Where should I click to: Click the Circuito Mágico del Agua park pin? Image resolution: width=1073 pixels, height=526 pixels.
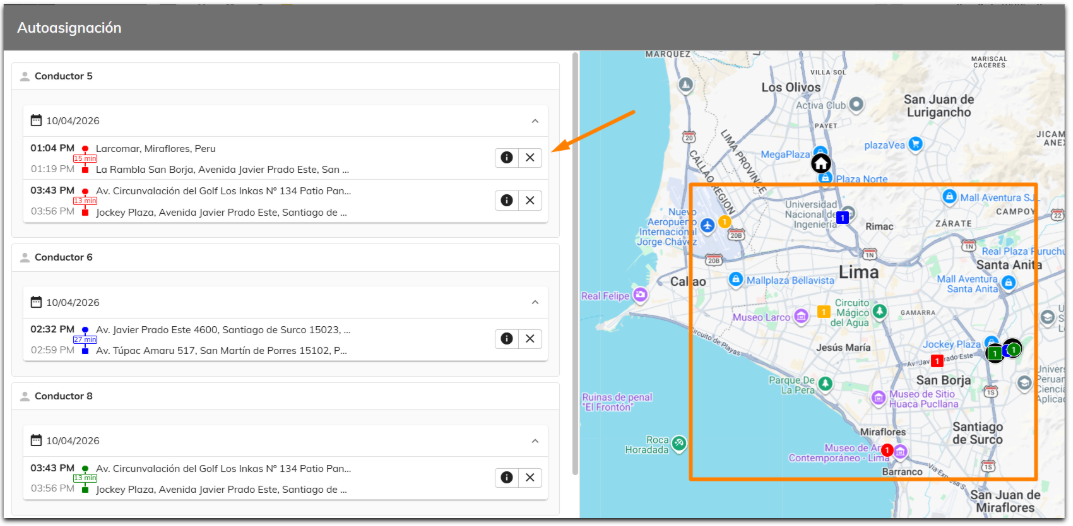click(x=881, y=311)
